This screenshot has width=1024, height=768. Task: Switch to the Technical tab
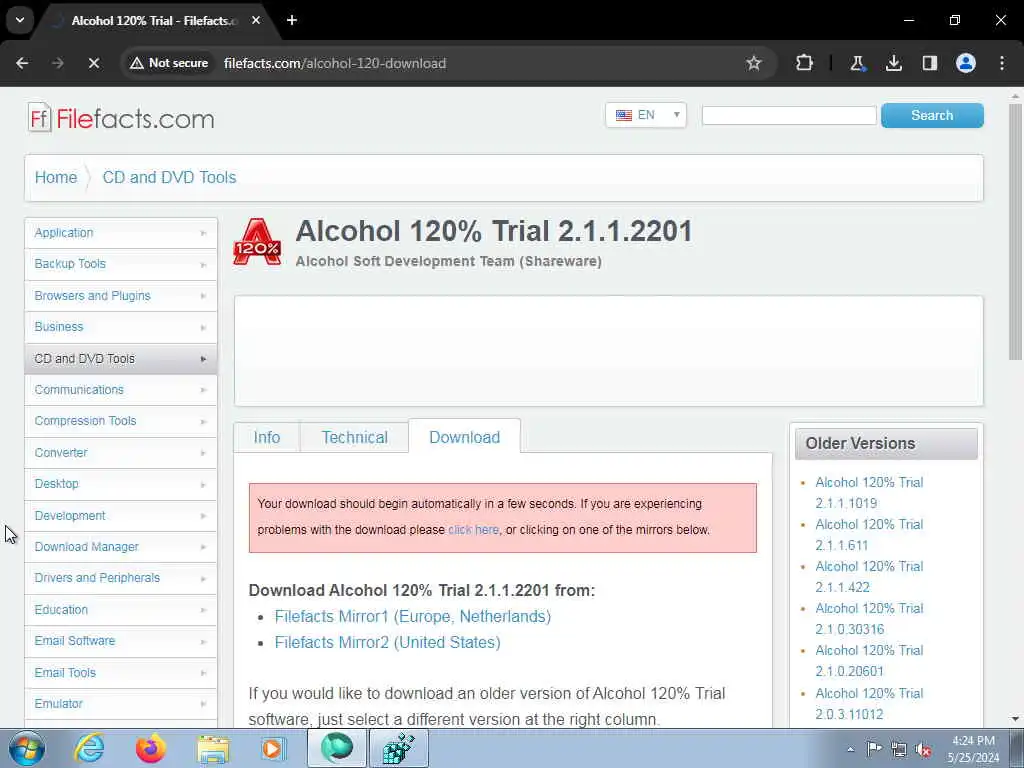click(355, 437)
